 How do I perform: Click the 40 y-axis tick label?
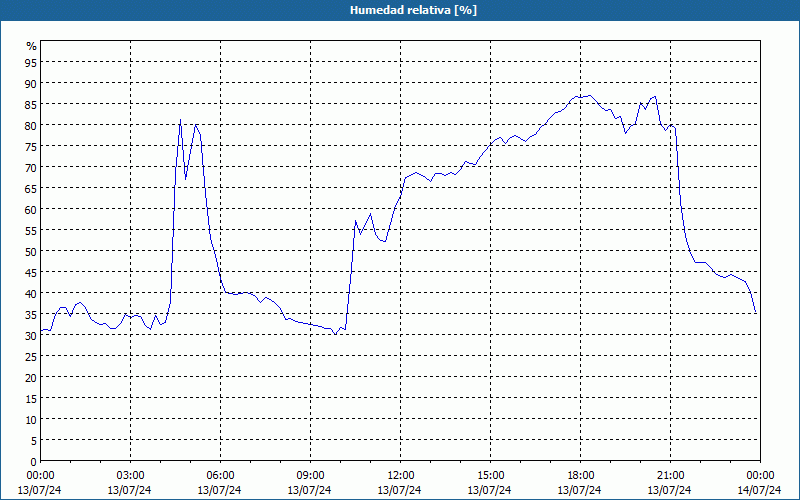(31, 293)
